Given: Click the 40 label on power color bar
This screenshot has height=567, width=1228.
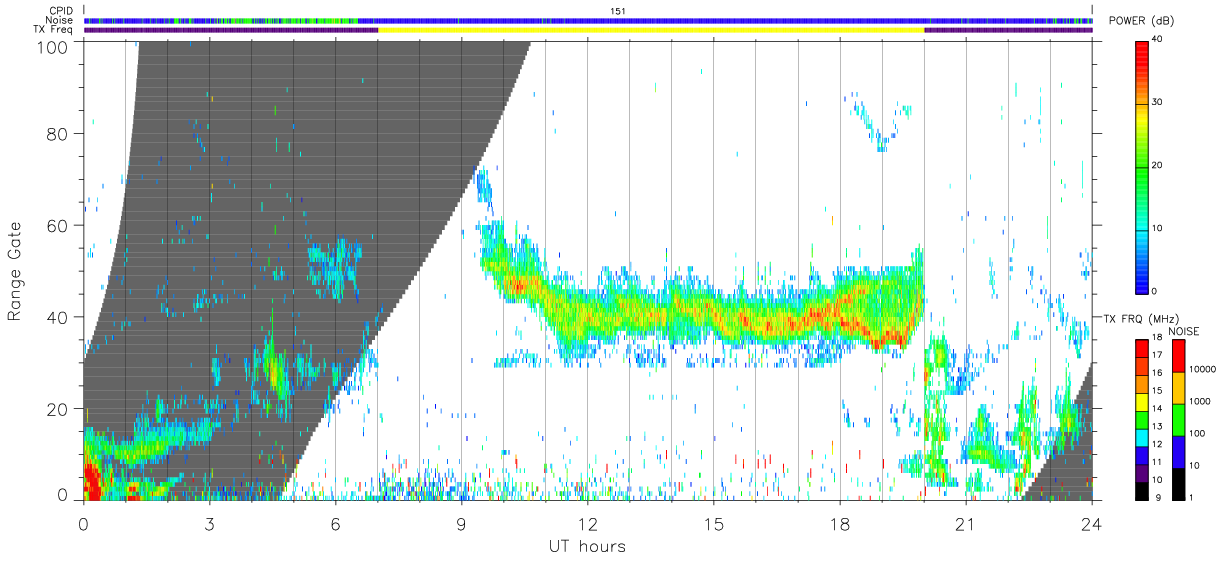Looking at the screenshot, I should [x=1159, y=40].
